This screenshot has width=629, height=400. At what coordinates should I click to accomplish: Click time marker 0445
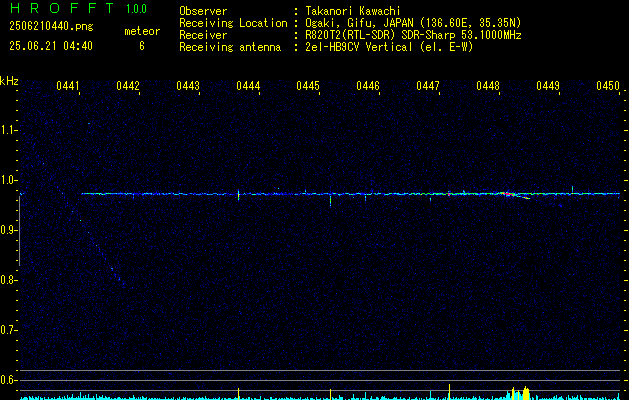[308, 86]
